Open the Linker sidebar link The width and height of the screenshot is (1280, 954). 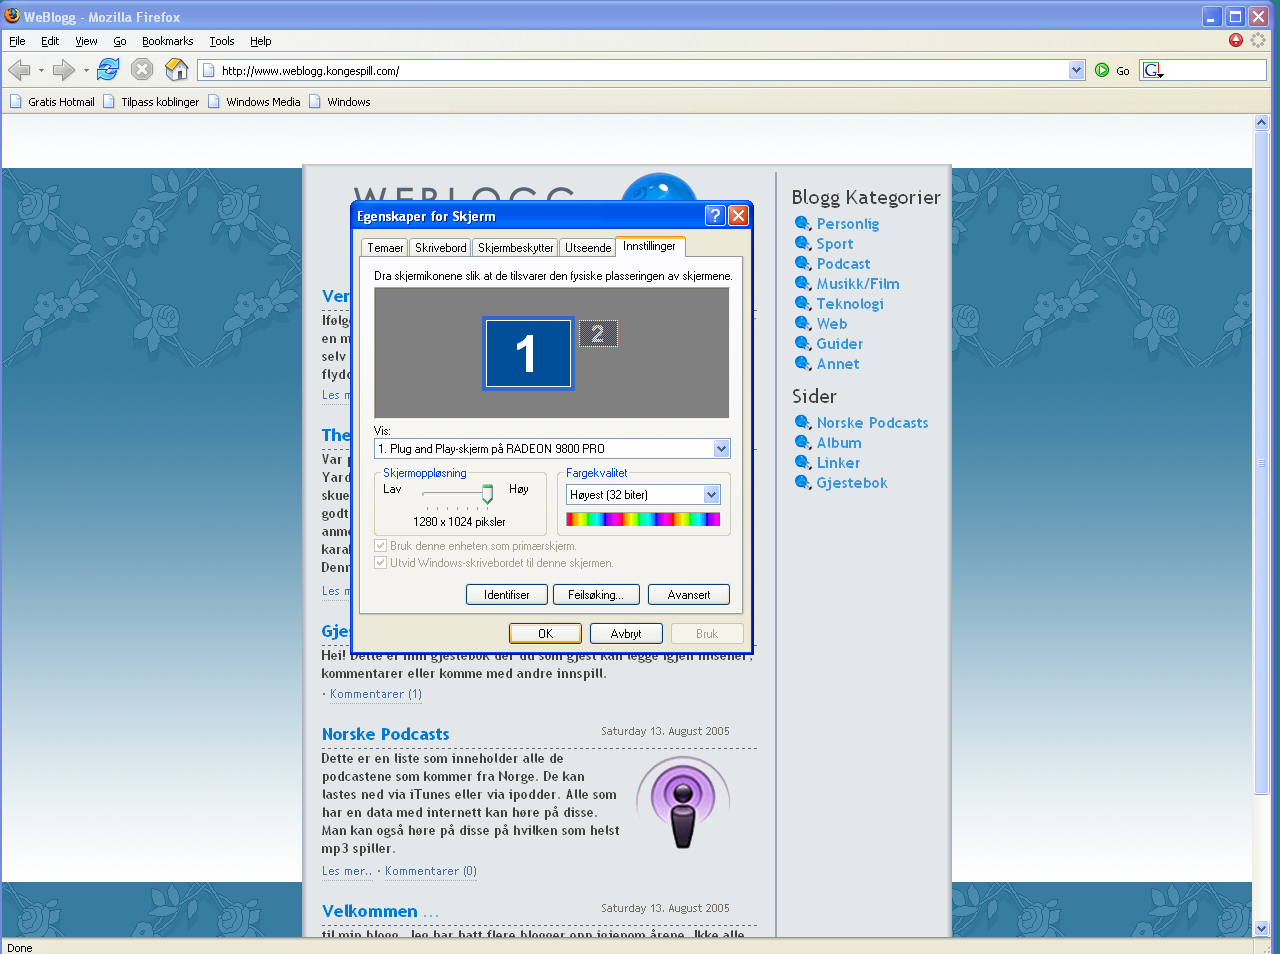(x=838, y=462)
